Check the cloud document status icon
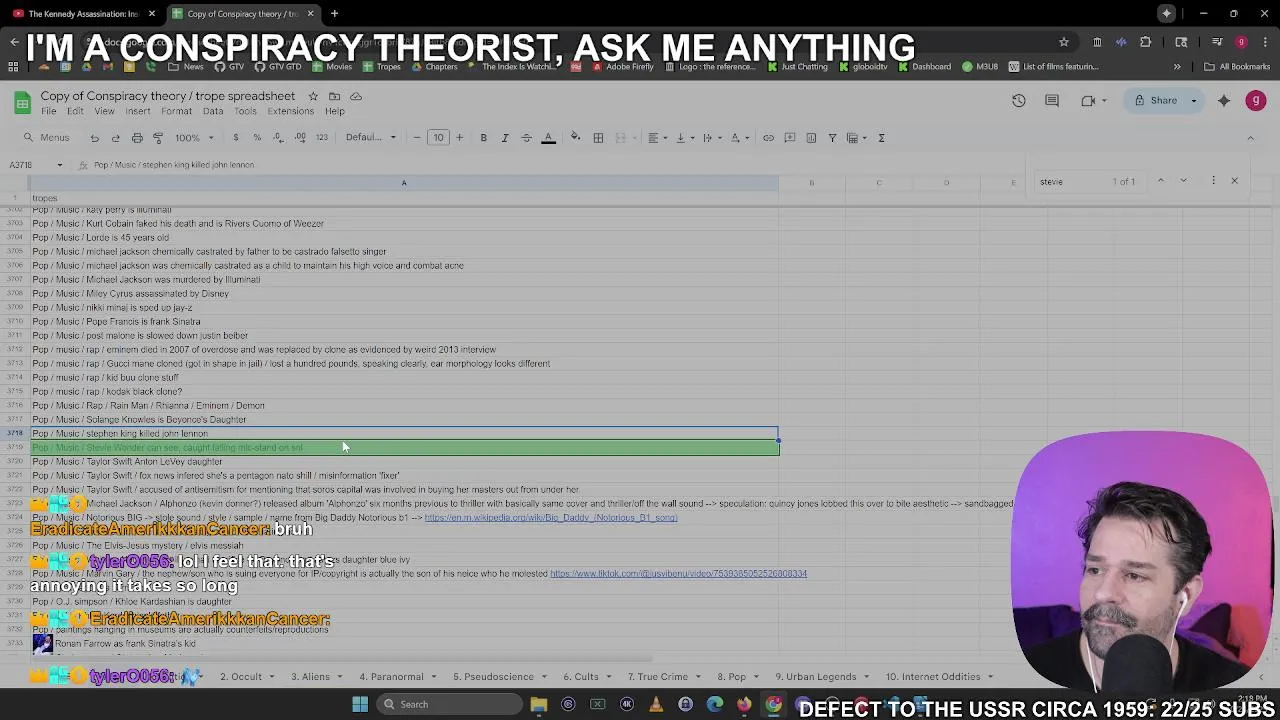This screenshot has width=1280, height=720. [356, 96]
